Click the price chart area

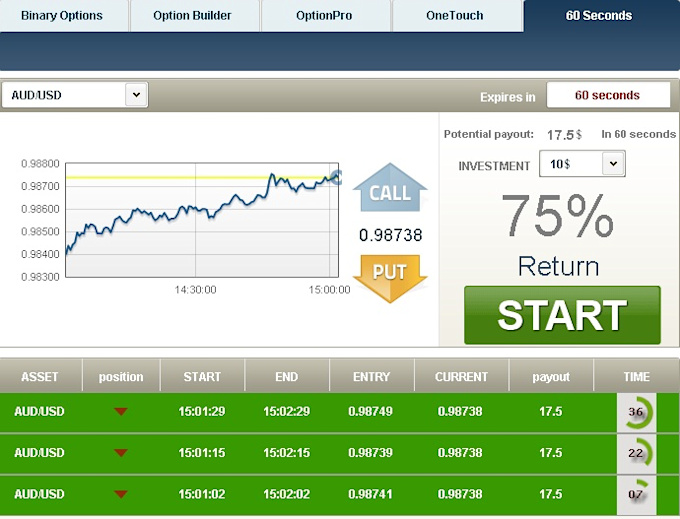(202, 220)
